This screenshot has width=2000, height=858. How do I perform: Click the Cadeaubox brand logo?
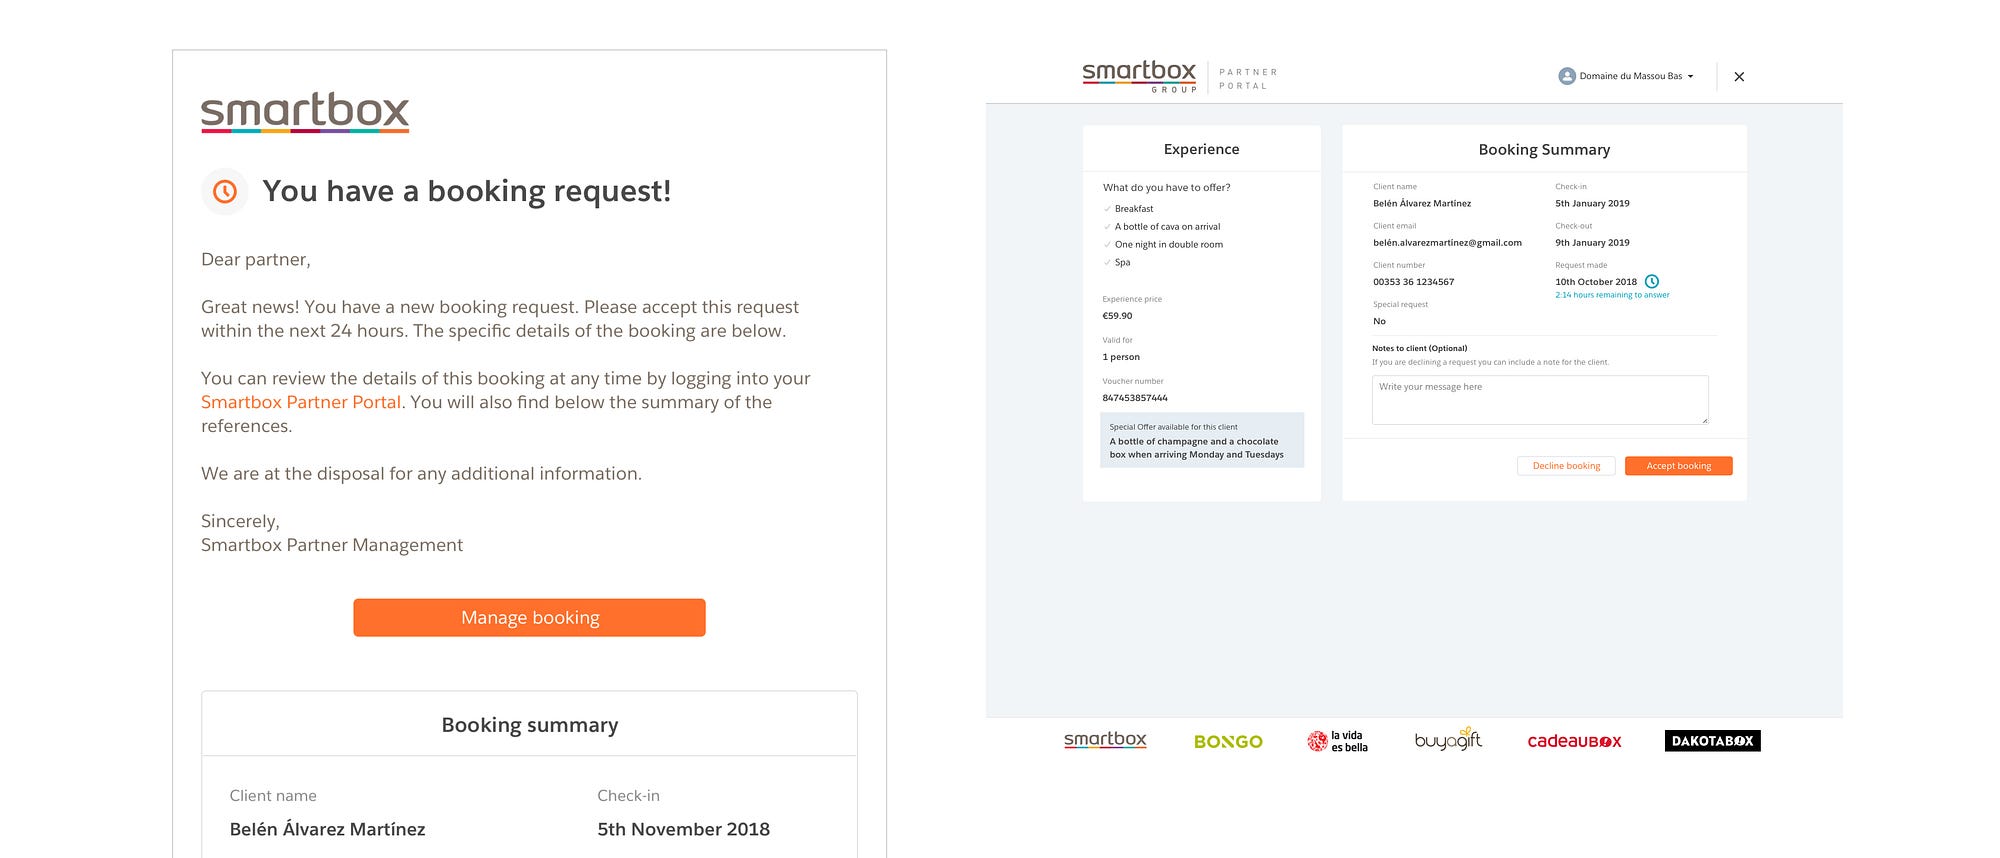1574,741
